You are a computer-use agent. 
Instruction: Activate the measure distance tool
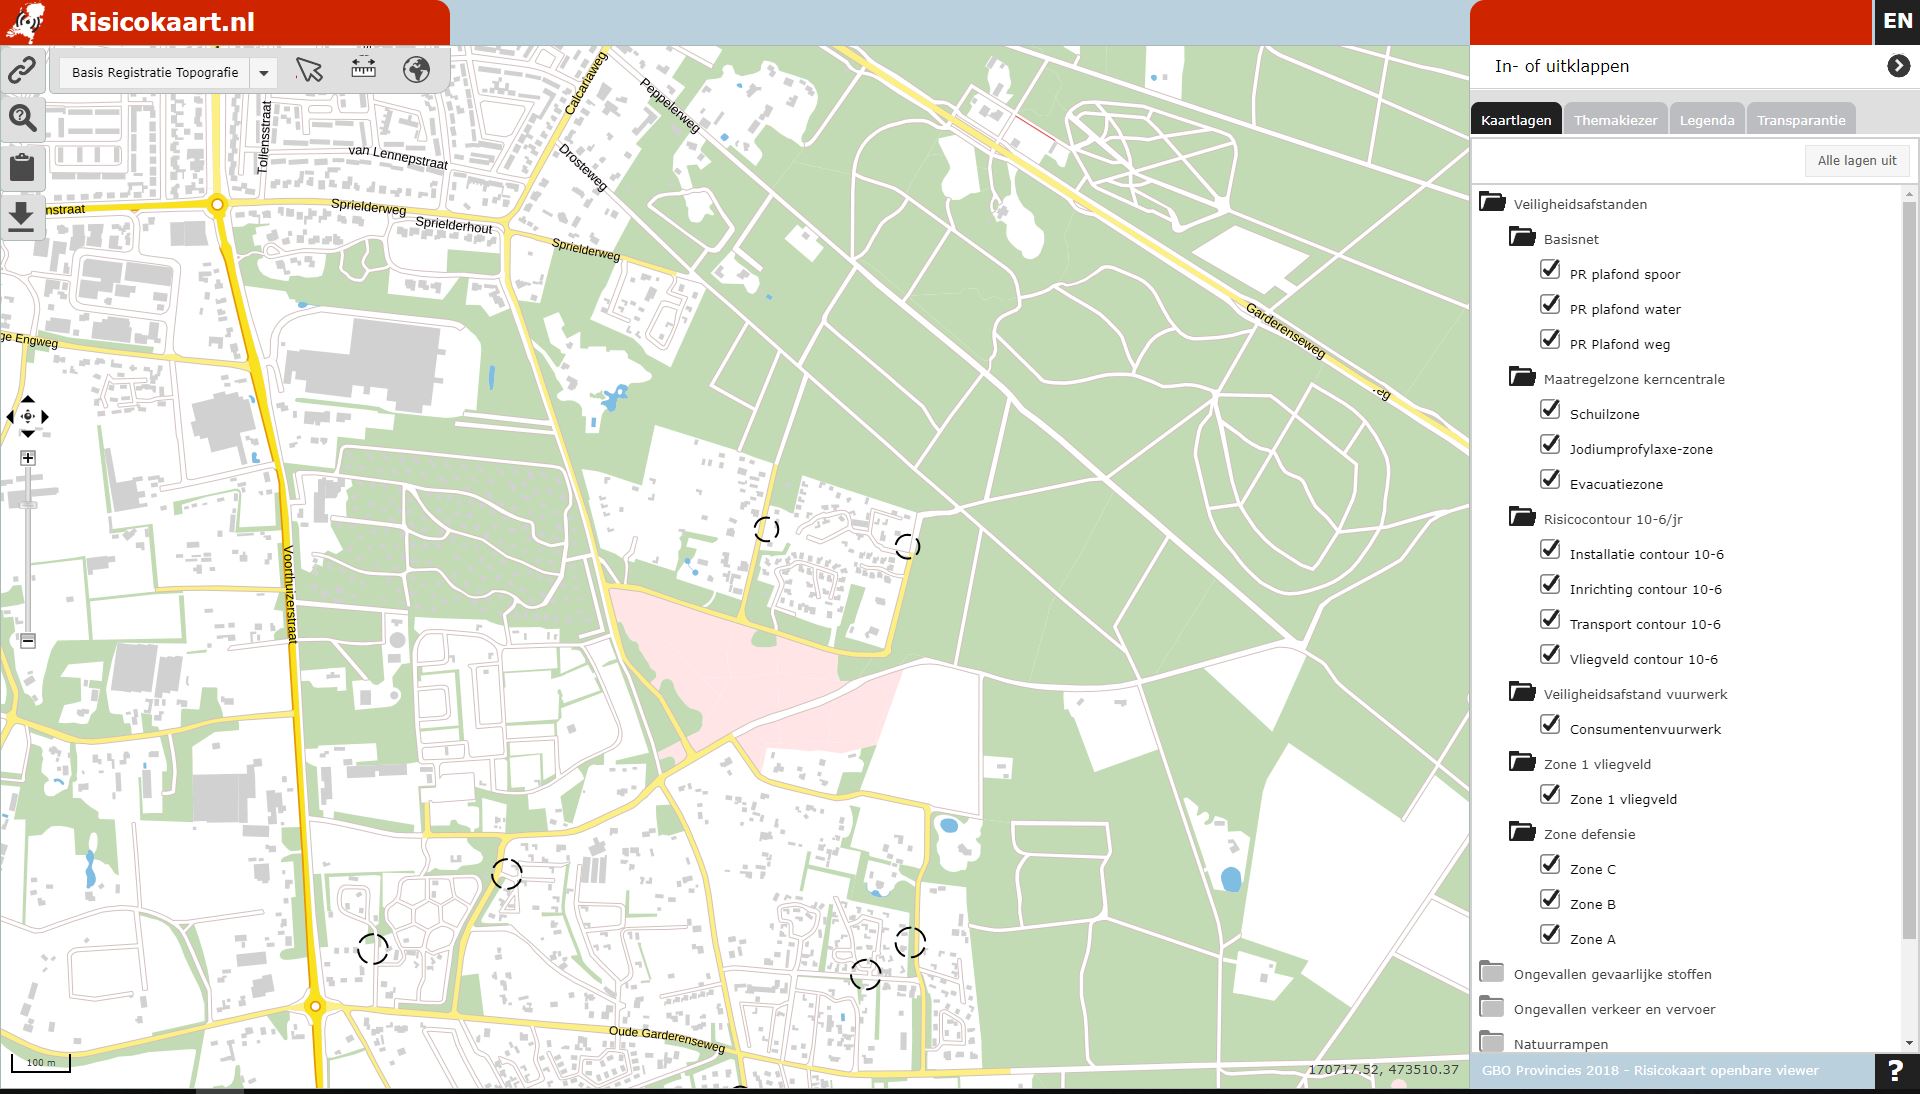point(363,70)
